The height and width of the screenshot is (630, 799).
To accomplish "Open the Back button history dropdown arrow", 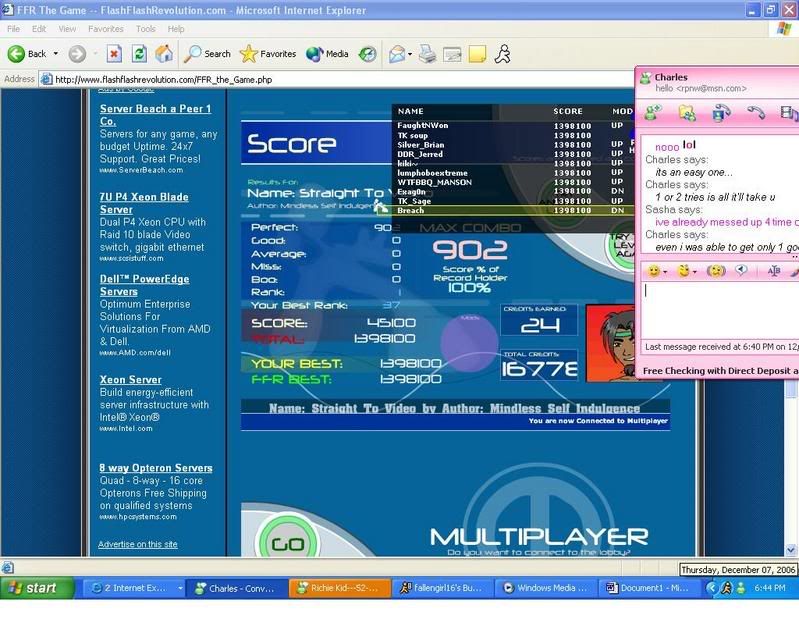I will (x=56, y=54).
